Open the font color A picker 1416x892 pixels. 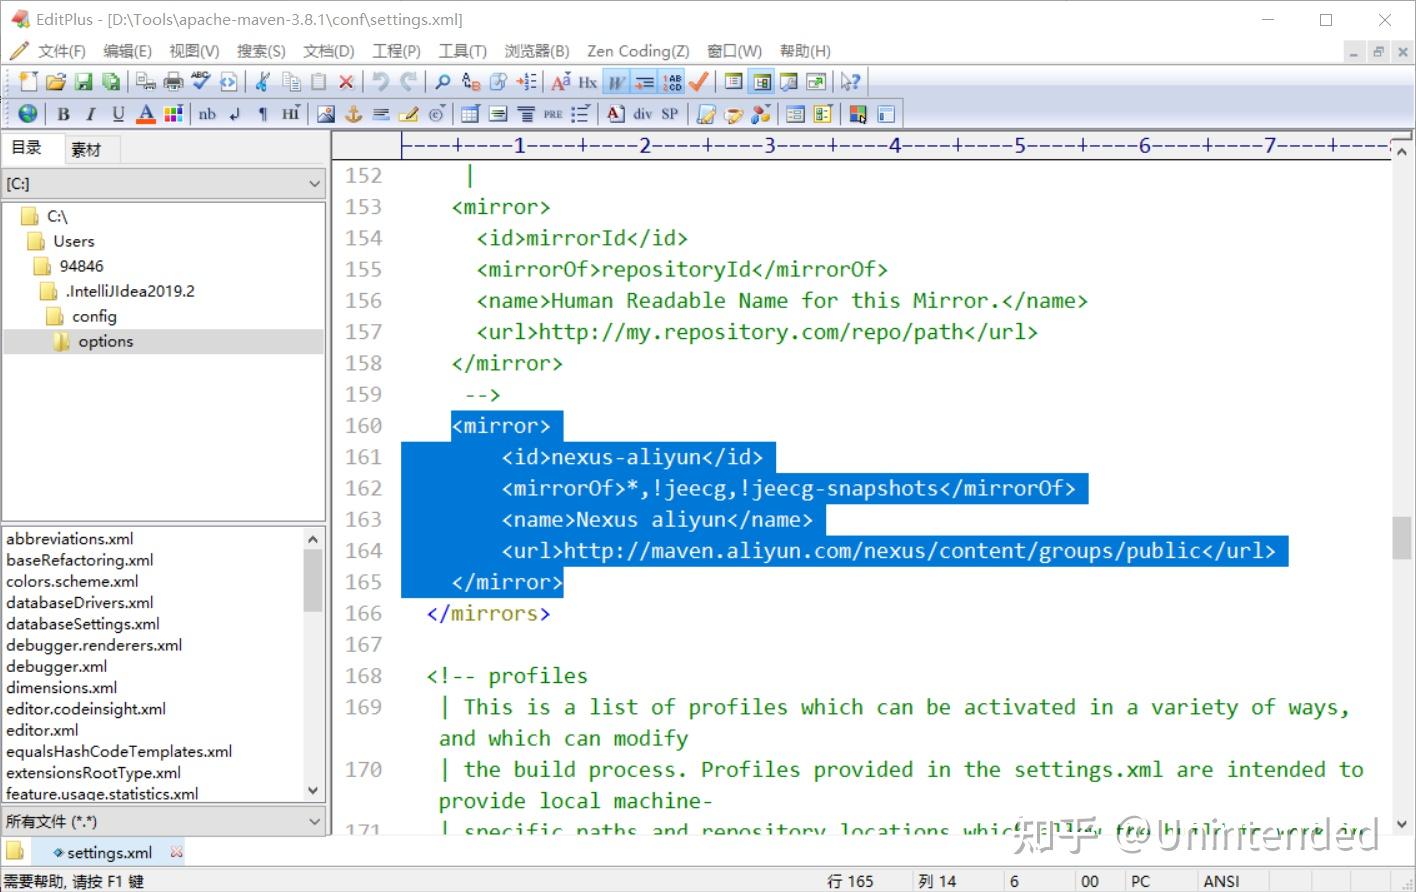click(x=146, y=114)
